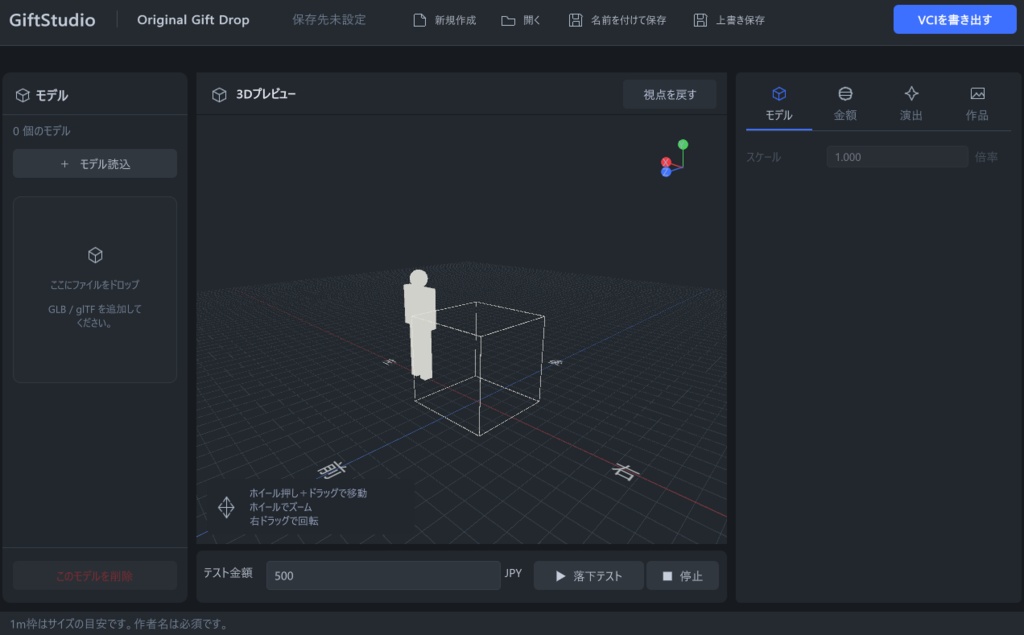Click the disabled このモデルを削除 button
Image resolution: width=1024 pixels, height=635 pixels.
click(x=95, y=576)
